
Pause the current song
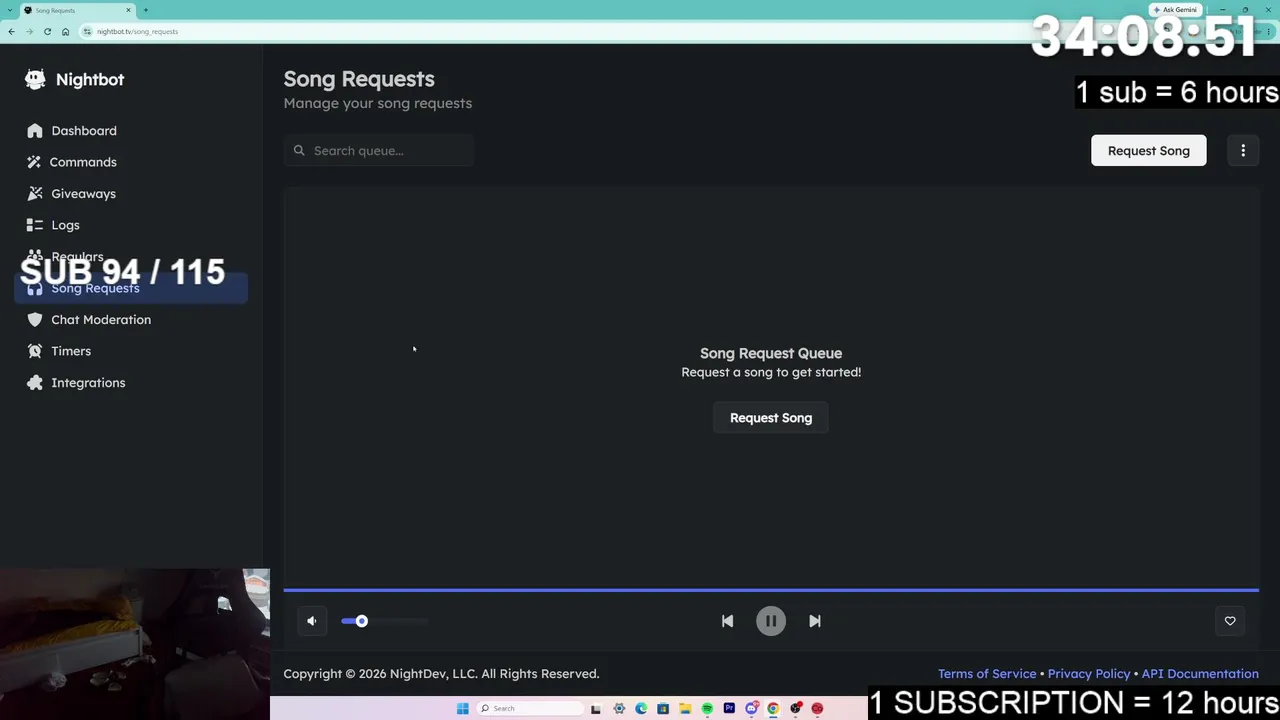[x=771, y=621]
